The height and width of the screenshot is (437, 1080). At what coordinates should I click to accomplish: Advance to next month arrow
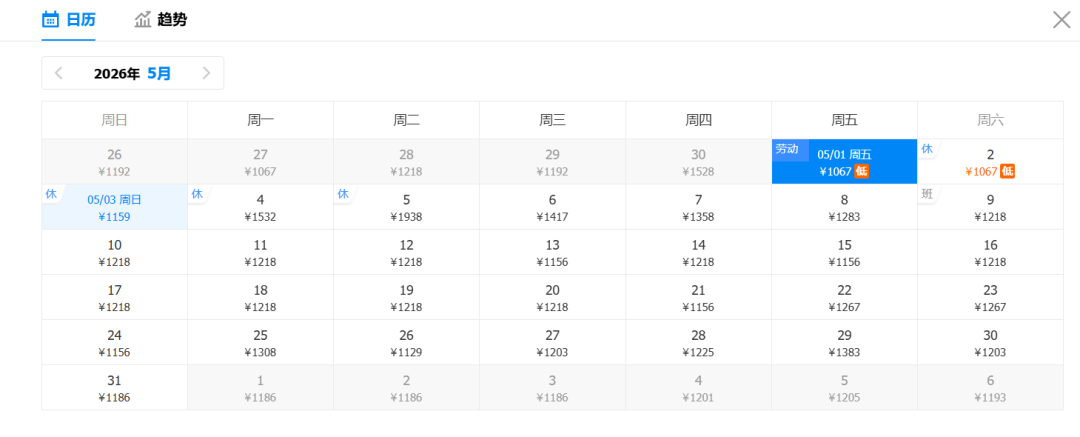click(x=206, y=73)
